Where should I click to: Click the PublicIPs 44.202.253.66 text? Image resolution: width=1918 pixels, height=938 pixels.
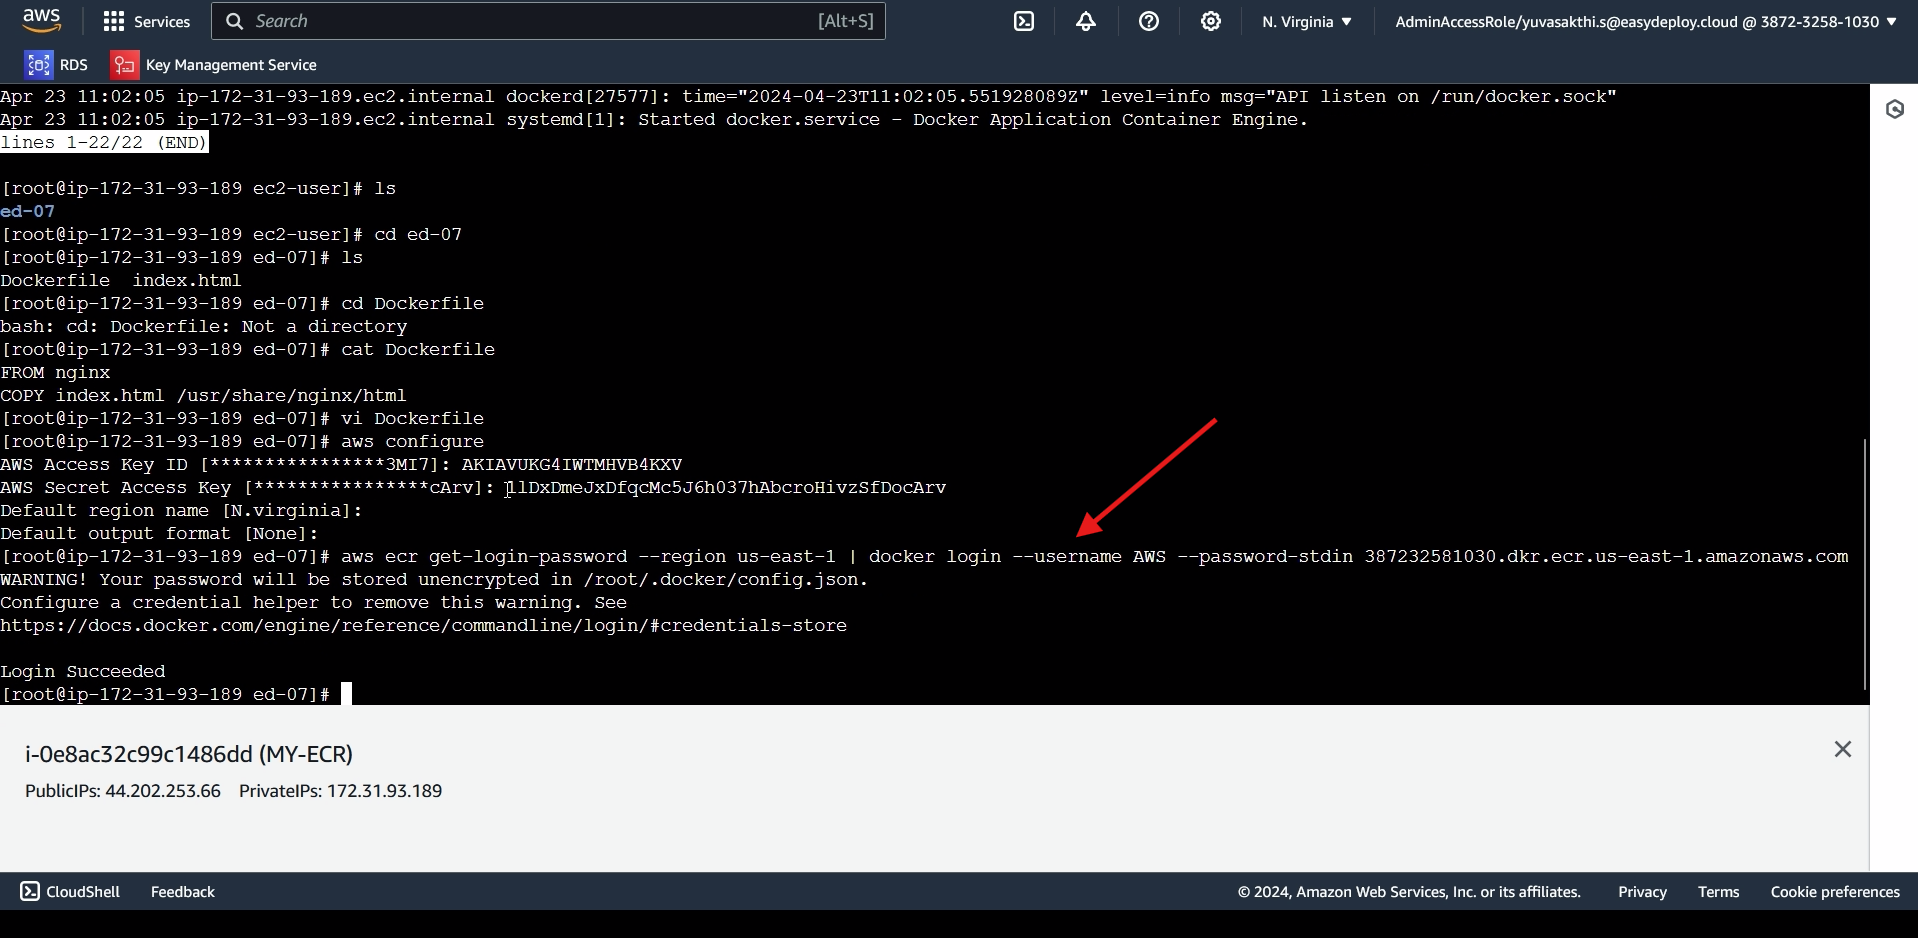123,791
